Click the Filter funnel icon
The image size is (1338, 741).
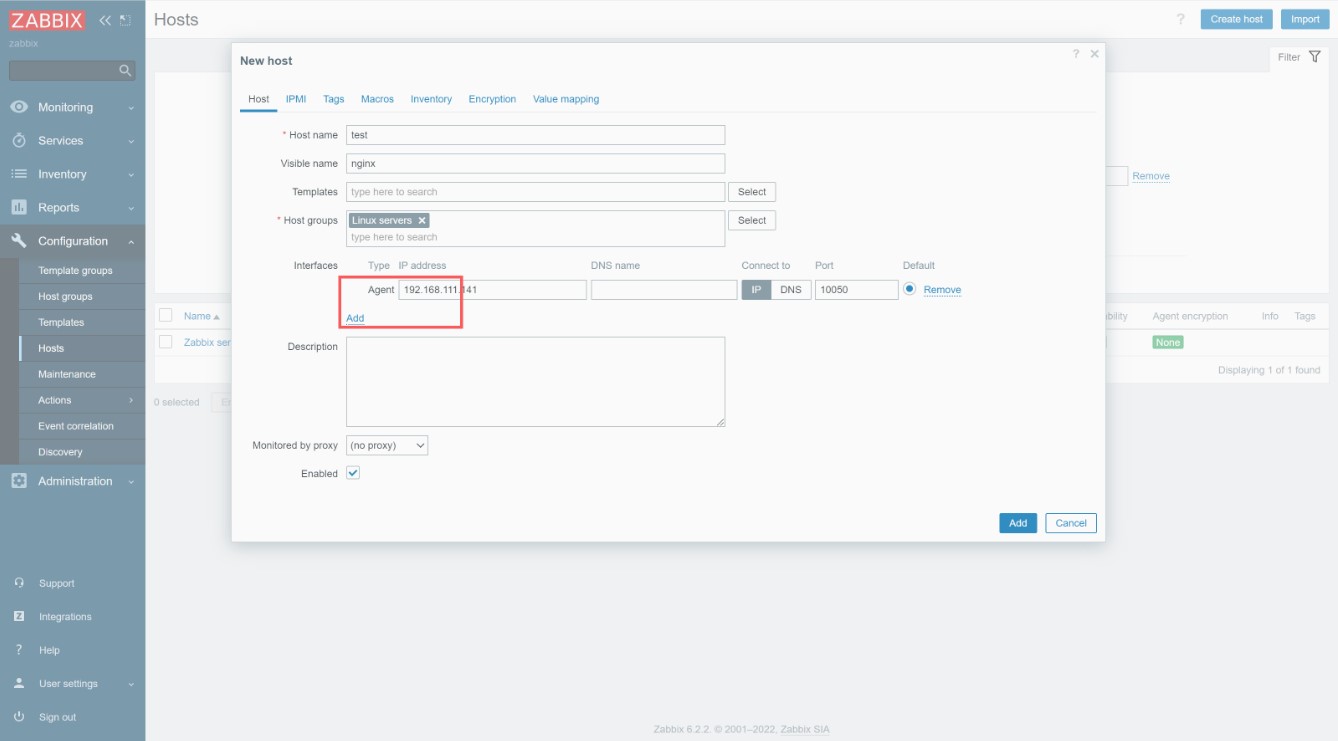pyautogui.click(x=1315, y=57)
